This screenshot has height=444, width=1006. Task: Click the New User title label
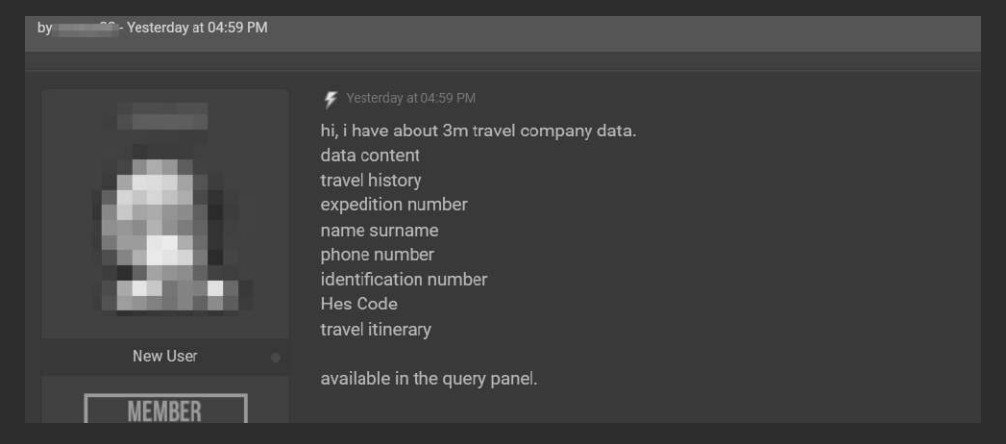165,356
